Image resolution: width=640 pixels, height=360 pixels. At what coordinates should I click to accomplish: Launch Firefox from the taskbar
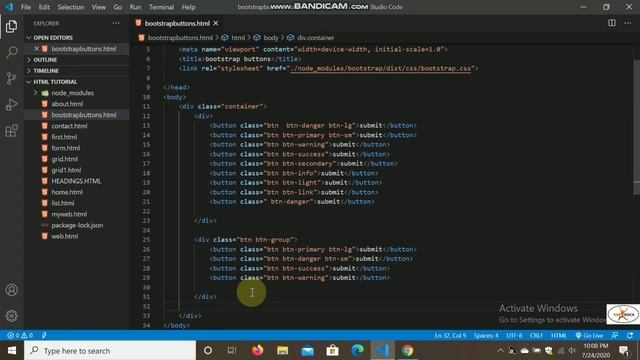(x=258, y=351)
